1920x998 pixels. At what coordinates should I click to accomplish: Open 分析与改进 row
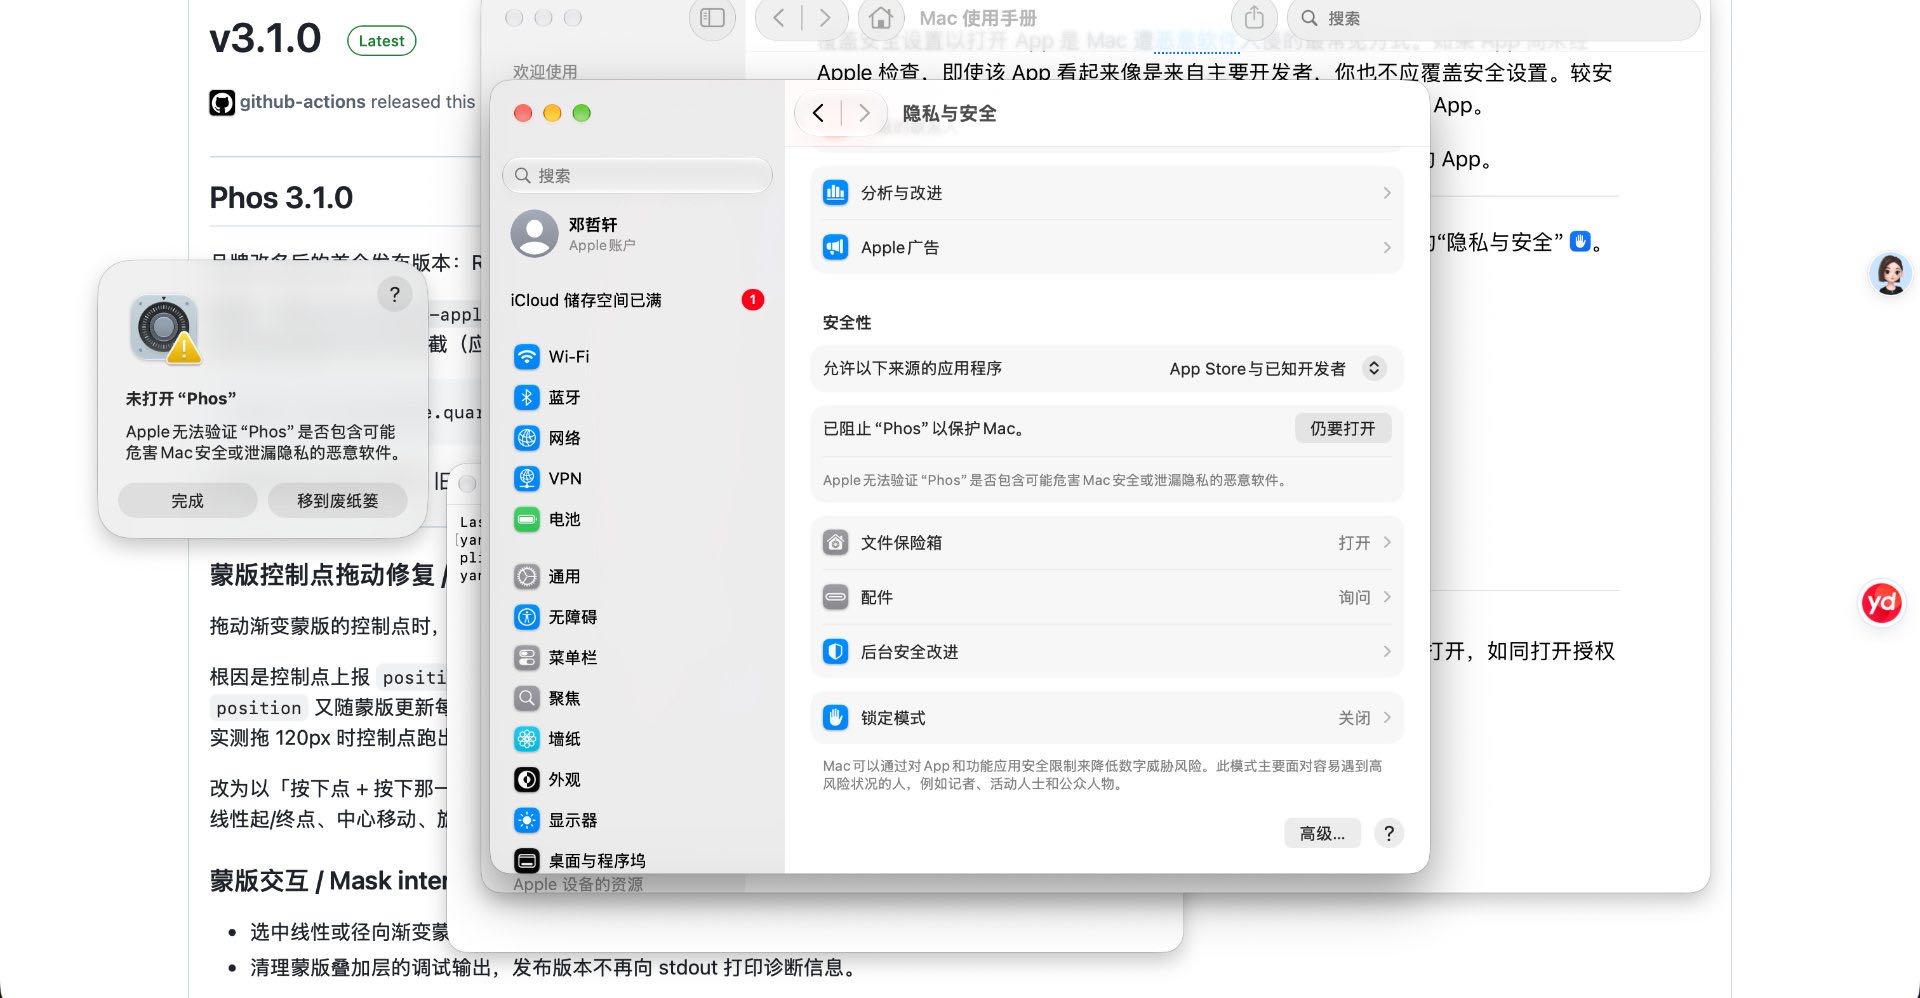coord(1107,193)
